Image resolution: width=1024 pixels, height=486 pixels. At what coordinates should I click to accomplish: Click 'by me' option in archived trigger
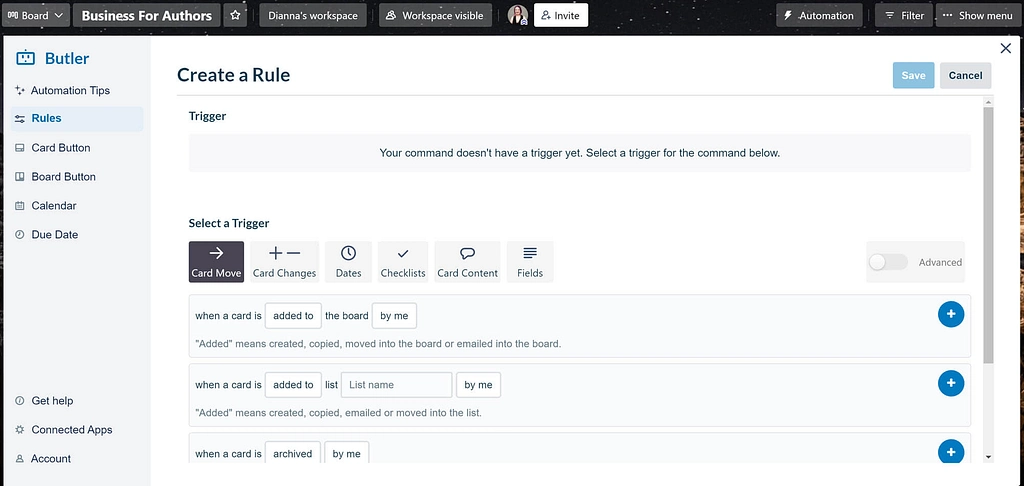click(347, 454)
